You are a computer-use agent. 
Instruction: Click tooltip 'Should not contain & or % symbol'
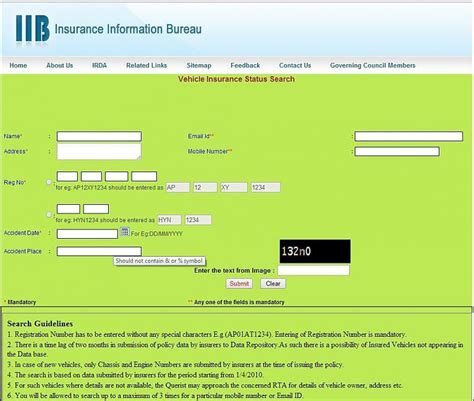click(x=159, y=261)
